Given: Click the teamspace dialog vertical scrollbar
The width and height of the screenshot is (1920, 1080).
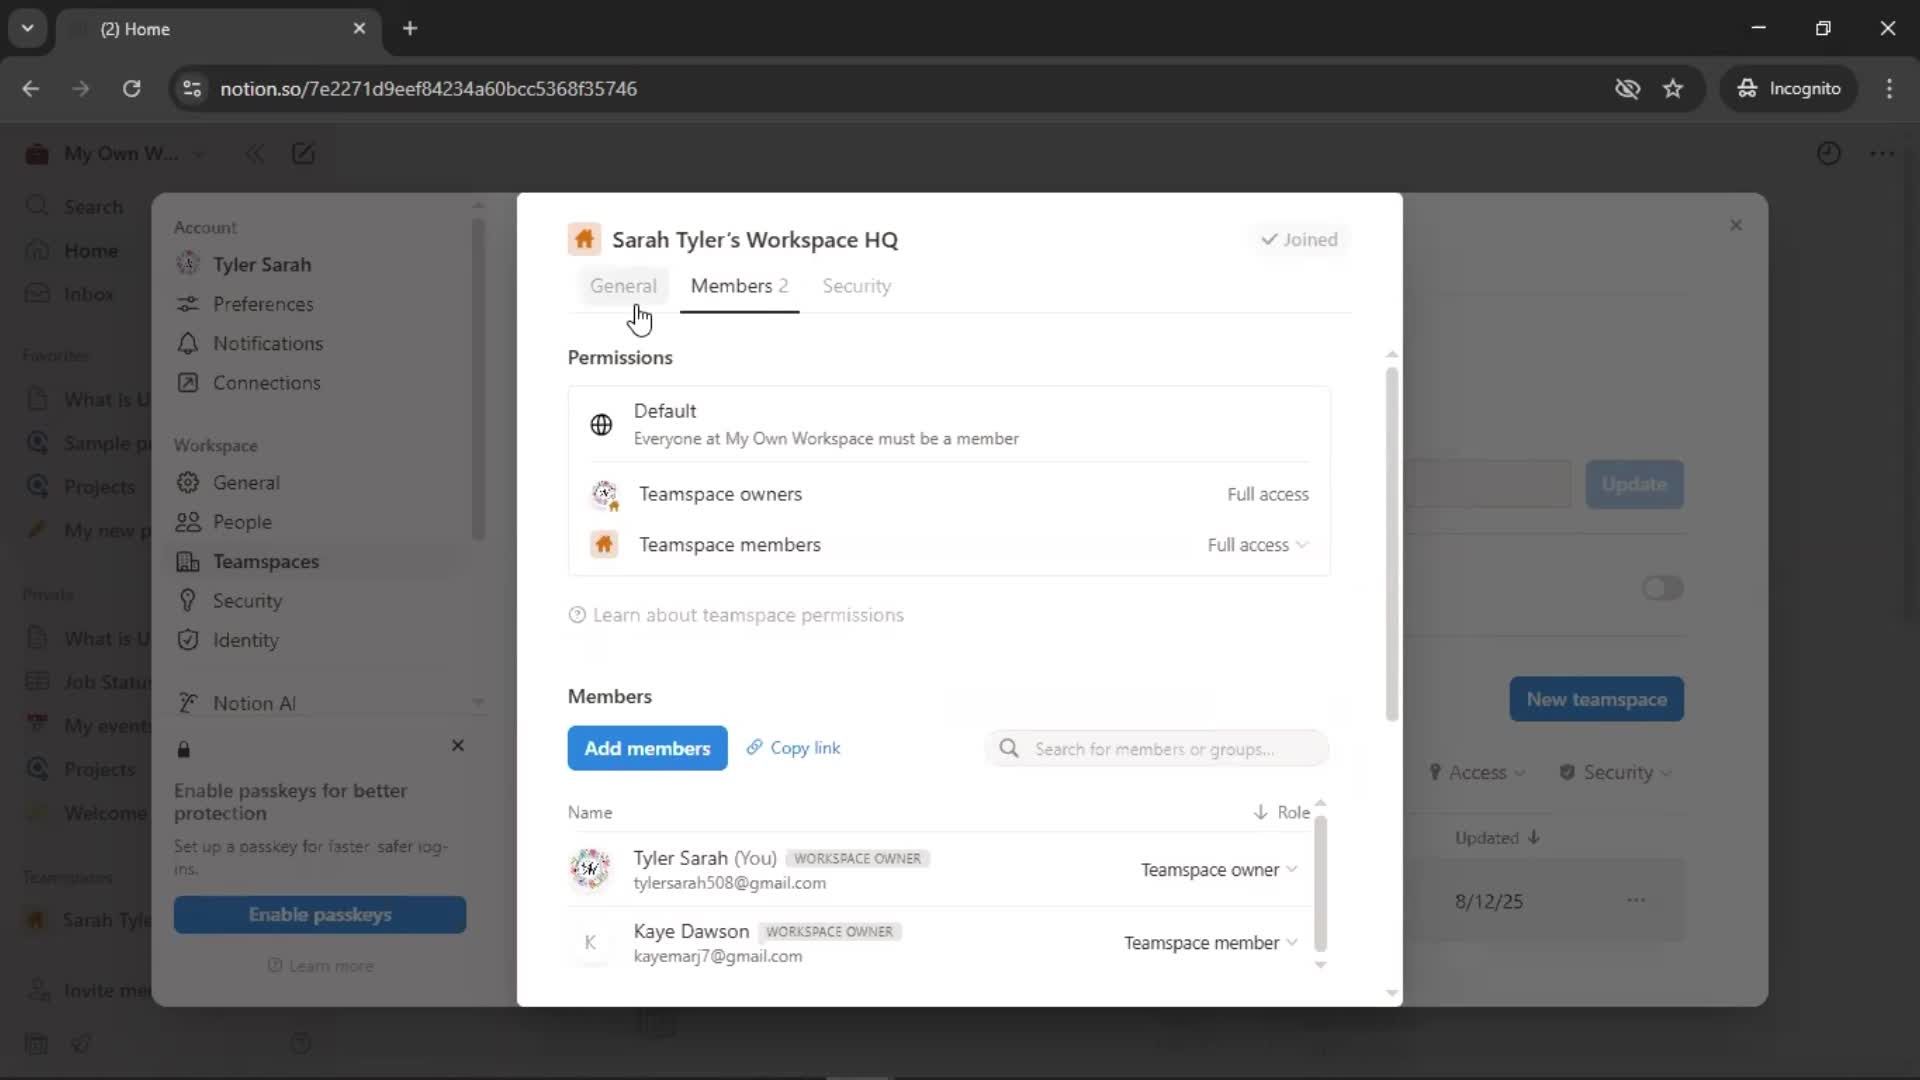Looking at the screenshot, I should (1392, 543).
